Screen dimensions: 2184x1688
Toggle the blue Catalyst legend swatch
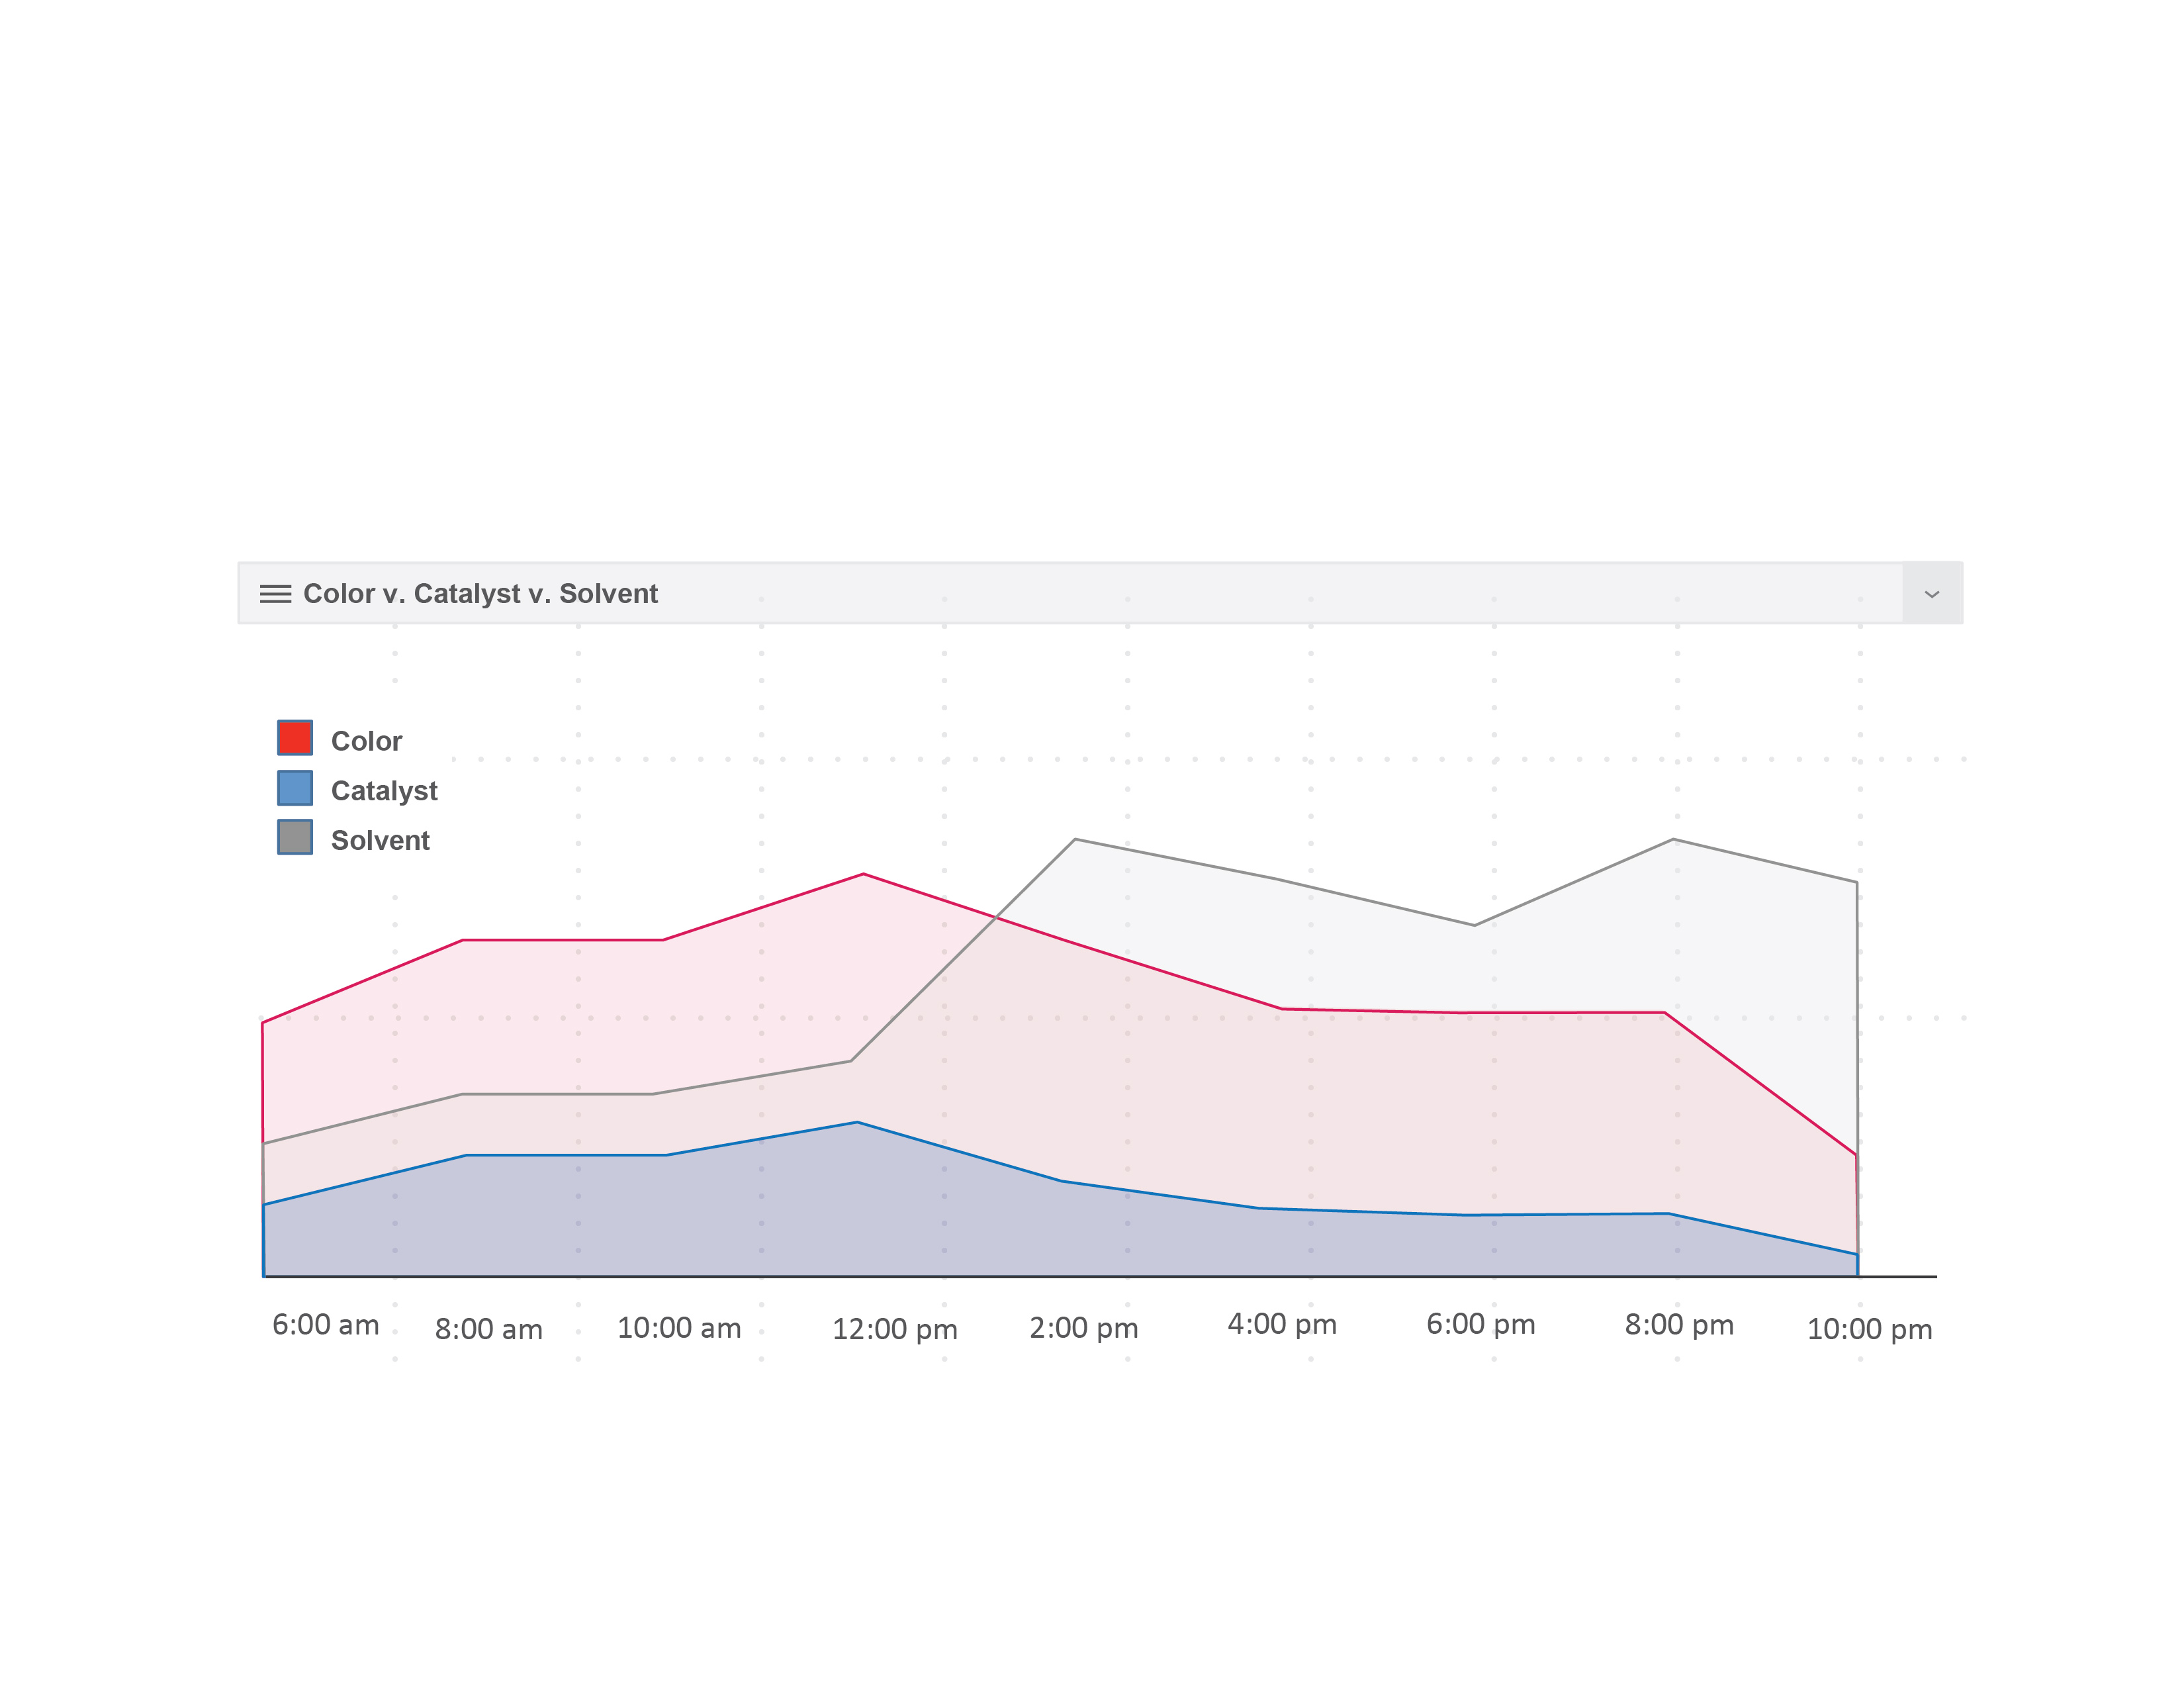[295, 788]
